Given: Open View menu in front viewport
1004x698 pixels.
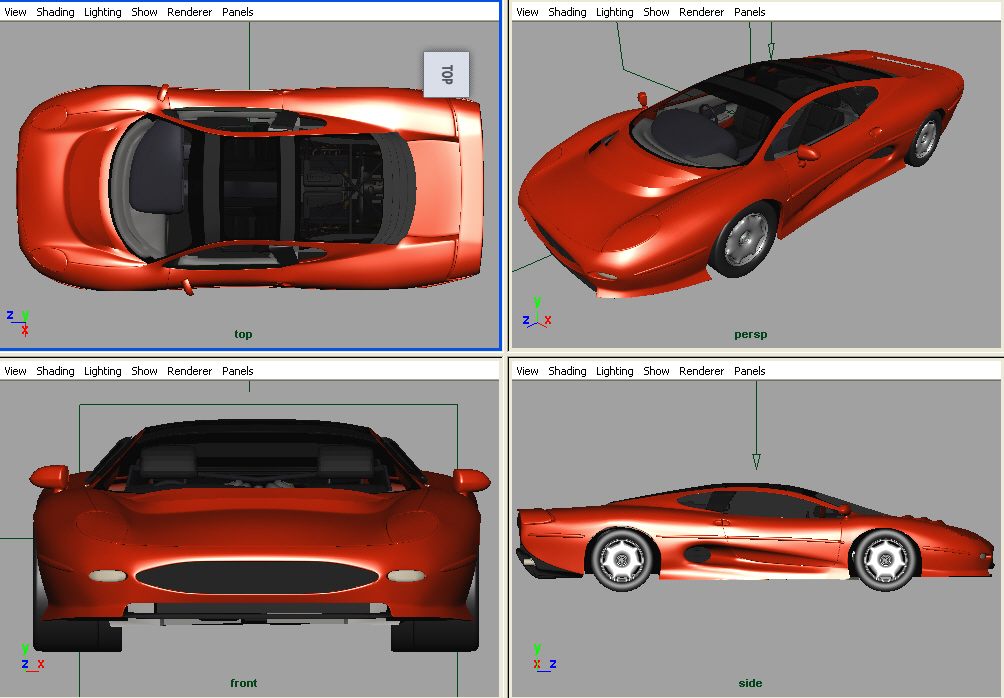Looking at the screenshot, I should pyautogui.click(x=15, y=371).
